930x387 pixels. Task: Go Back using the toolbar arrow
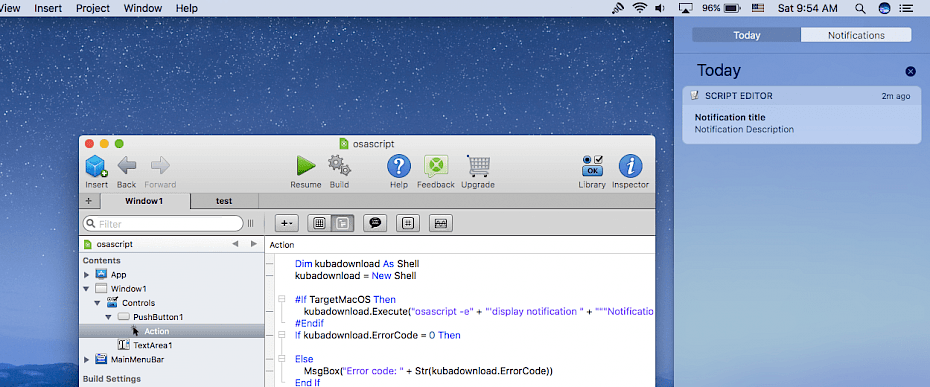pos(126,166)
